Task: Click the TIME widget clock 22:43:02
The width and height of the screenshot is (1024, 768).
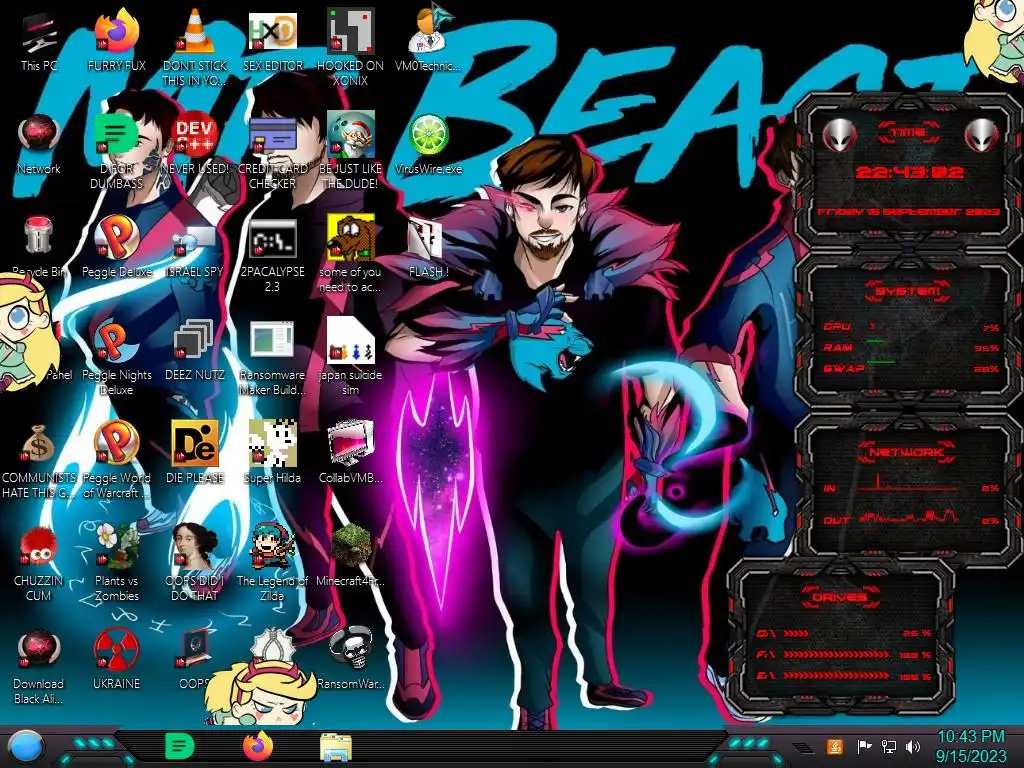Action: [x=909, y=172]
